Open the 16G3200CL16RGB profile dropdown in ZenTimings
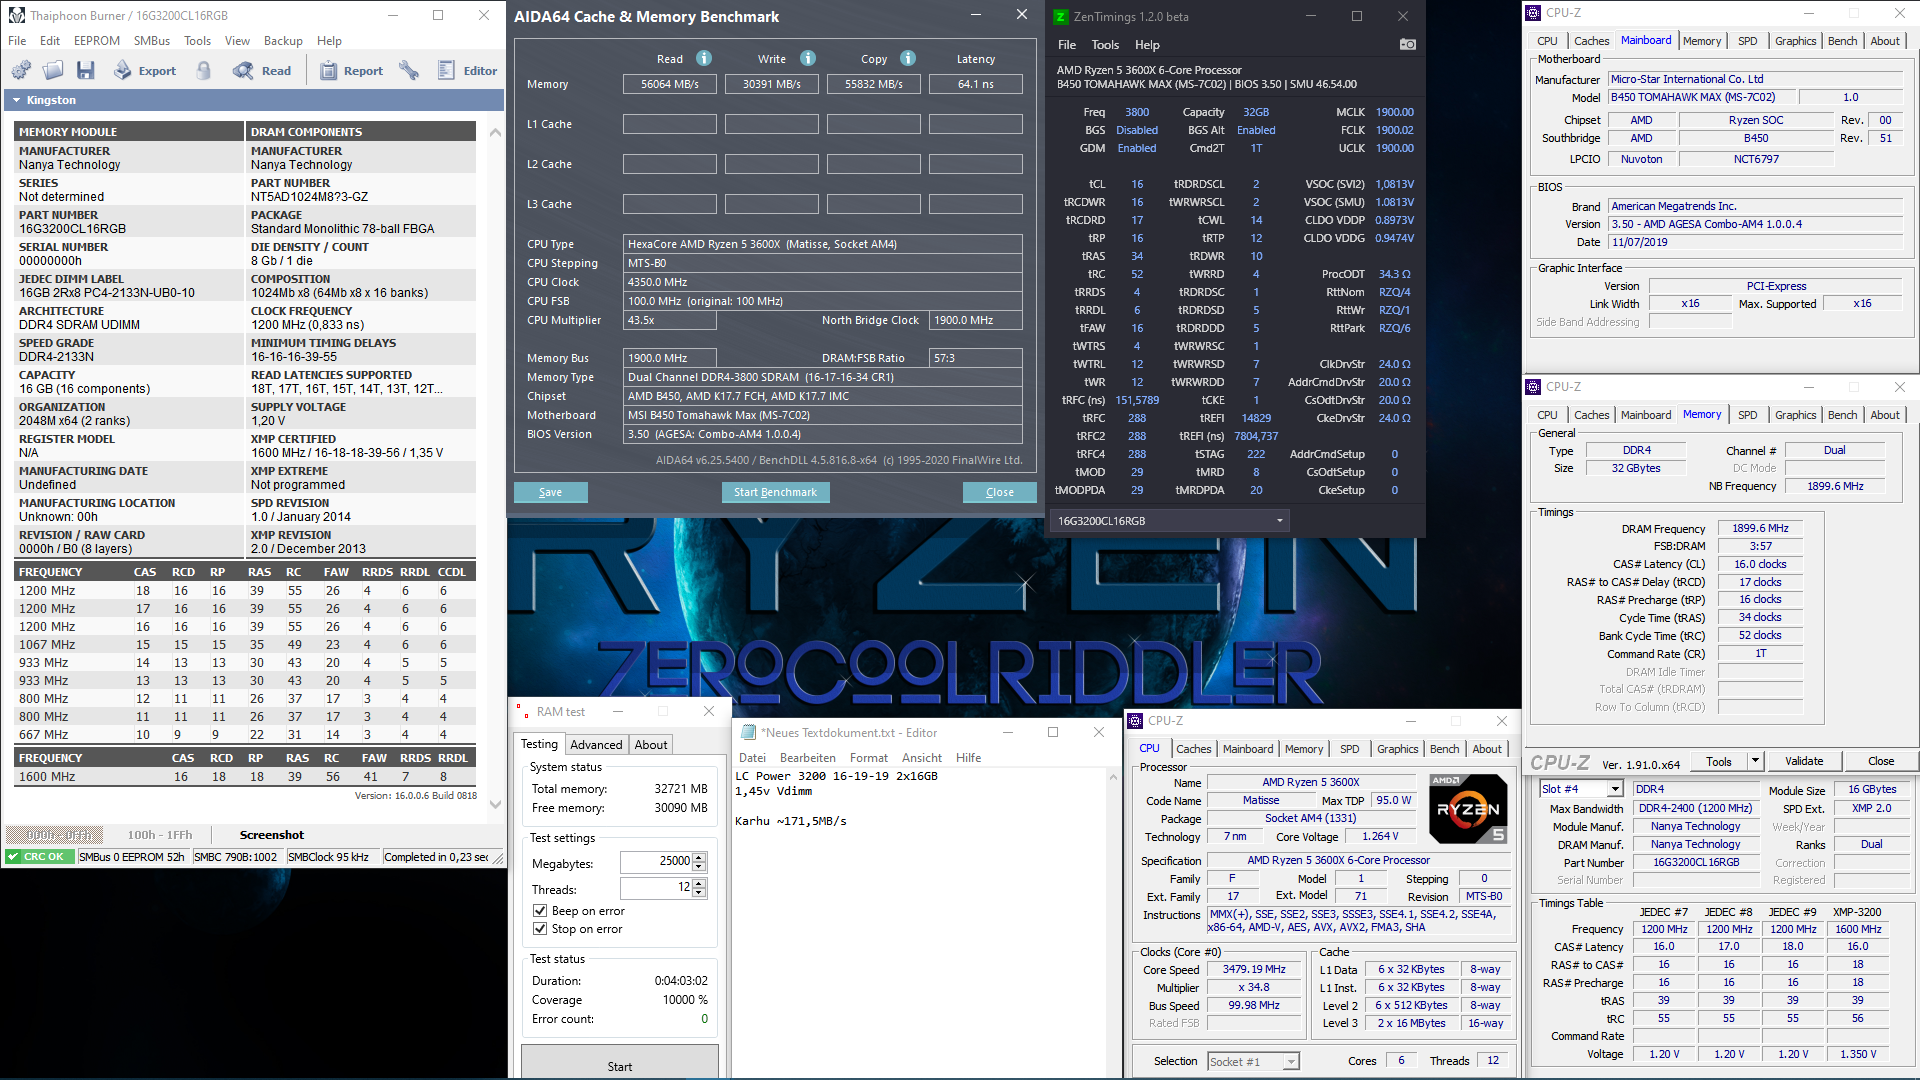This screenshot has height=1080, width=1920. (x=1280, y=520)
